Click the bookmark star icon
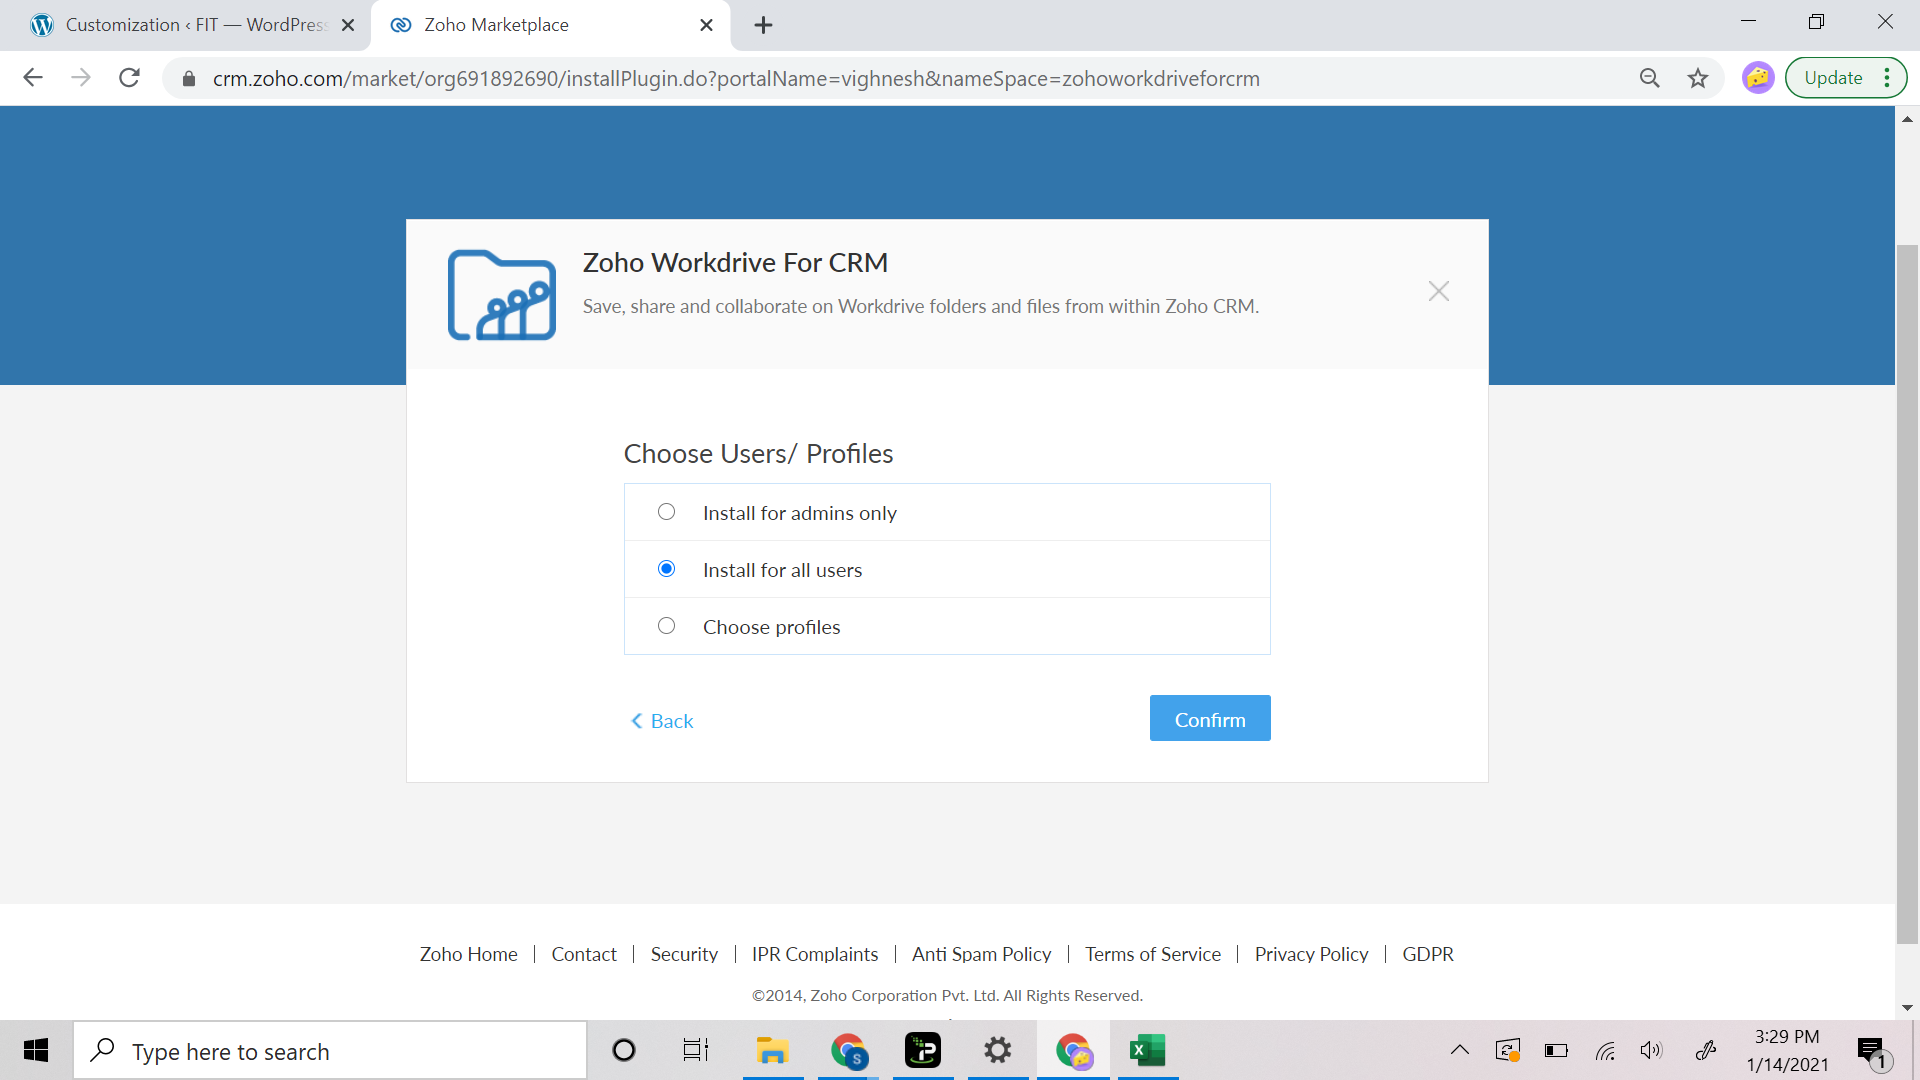Image resolution: width=1920 pixels, height=1080 pixels. coord(1698,78)
